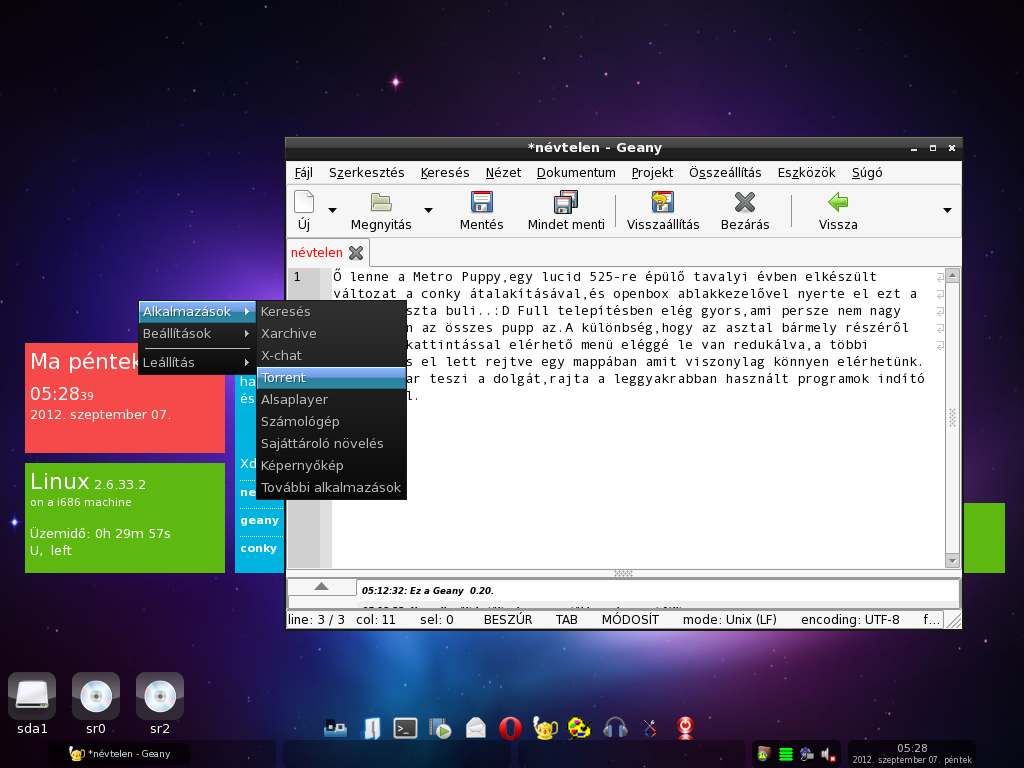Expand dropdown arrow next to Új
Image resolution: width=1024 pixels, height=768 pixels.
point(332,210)
